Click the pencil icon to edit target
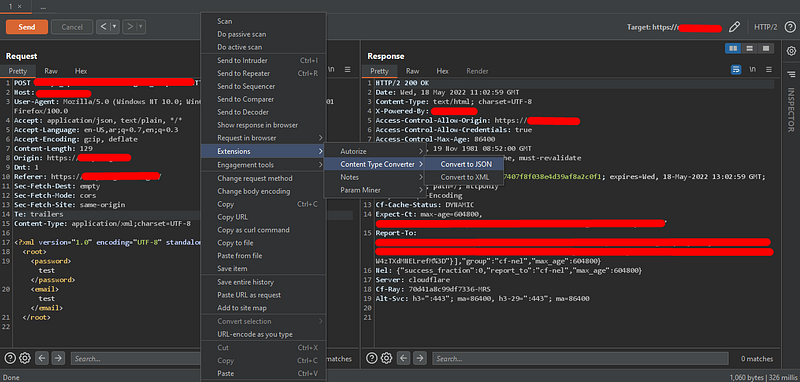 pos(734,27)
